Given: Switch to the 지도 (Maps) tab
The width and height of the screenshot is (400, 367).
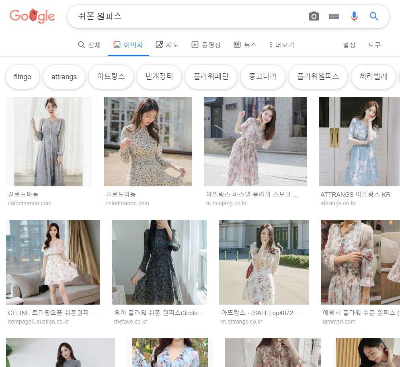Looking at the screenshot, I should pos(167,45).
